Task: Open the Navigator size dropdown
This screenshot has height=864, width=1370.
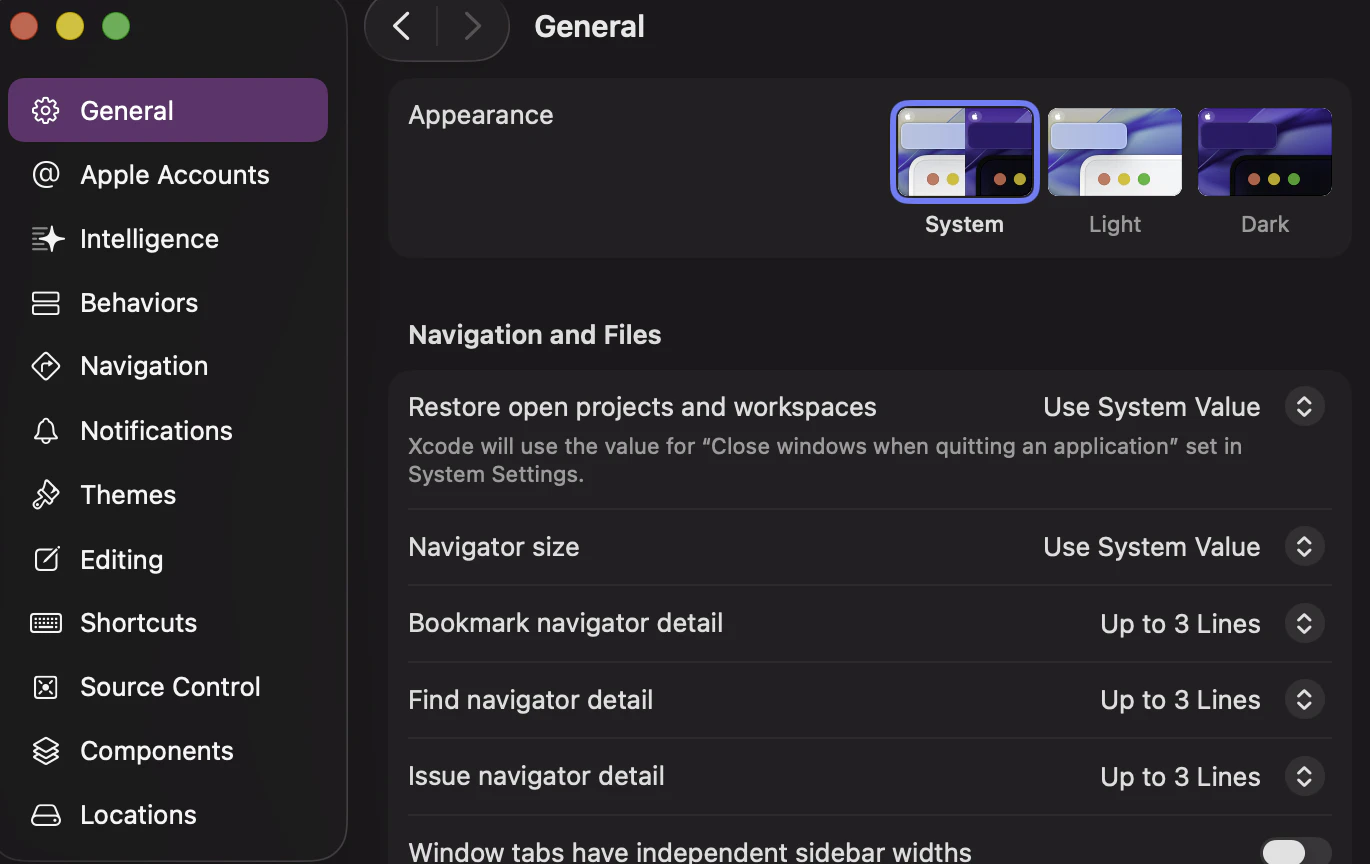Action: coord(1304,547)
